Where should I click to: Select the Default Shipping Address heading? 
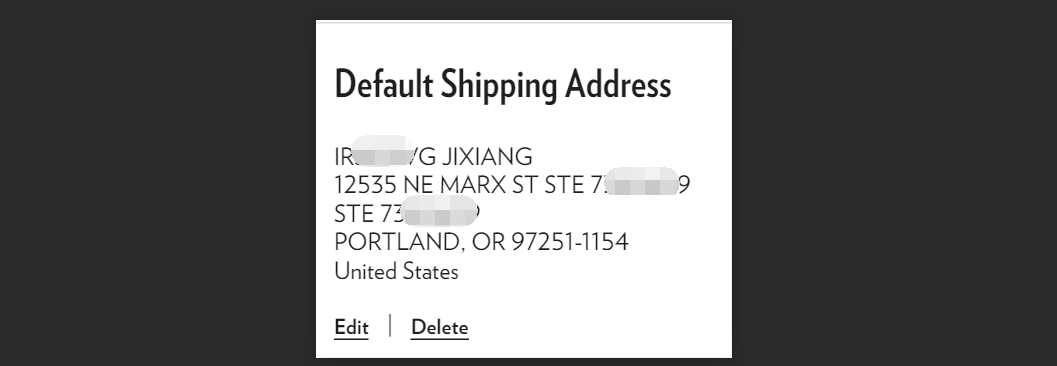point(503,86)
